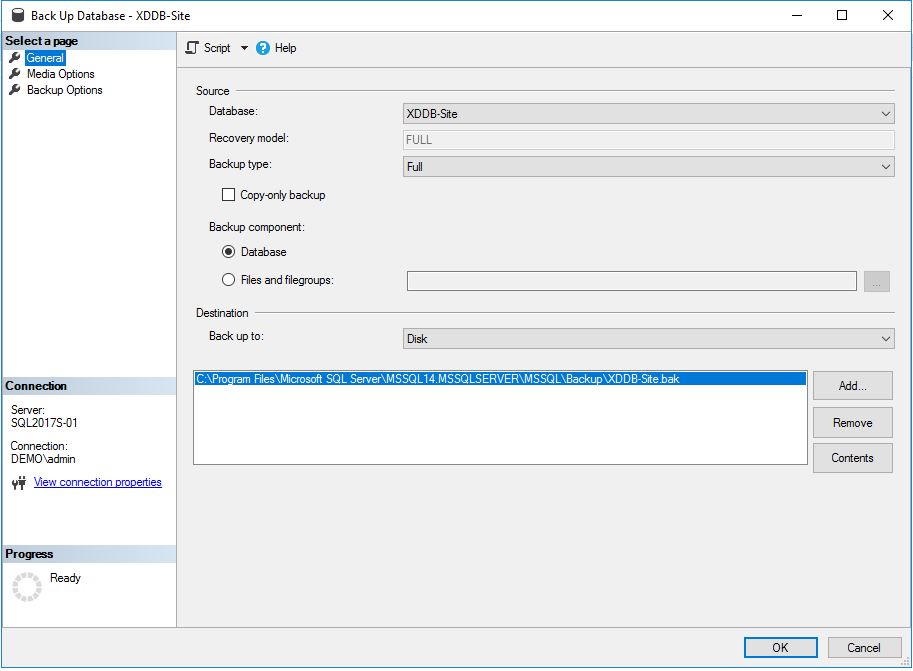The width and height of the screenshot is (913, 671).
Task: Click the Script icon on the toolbar
Action: coord(190,47)
